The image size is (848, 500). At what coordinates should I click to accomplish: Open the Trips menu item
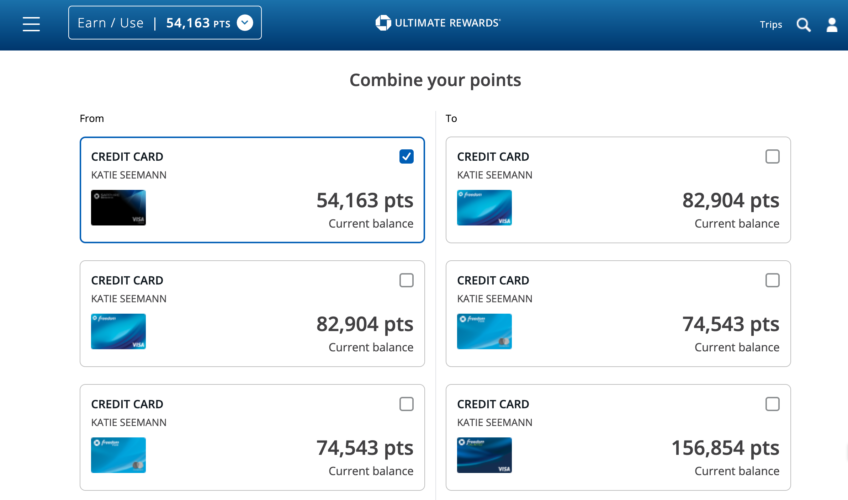click(770, 25)
